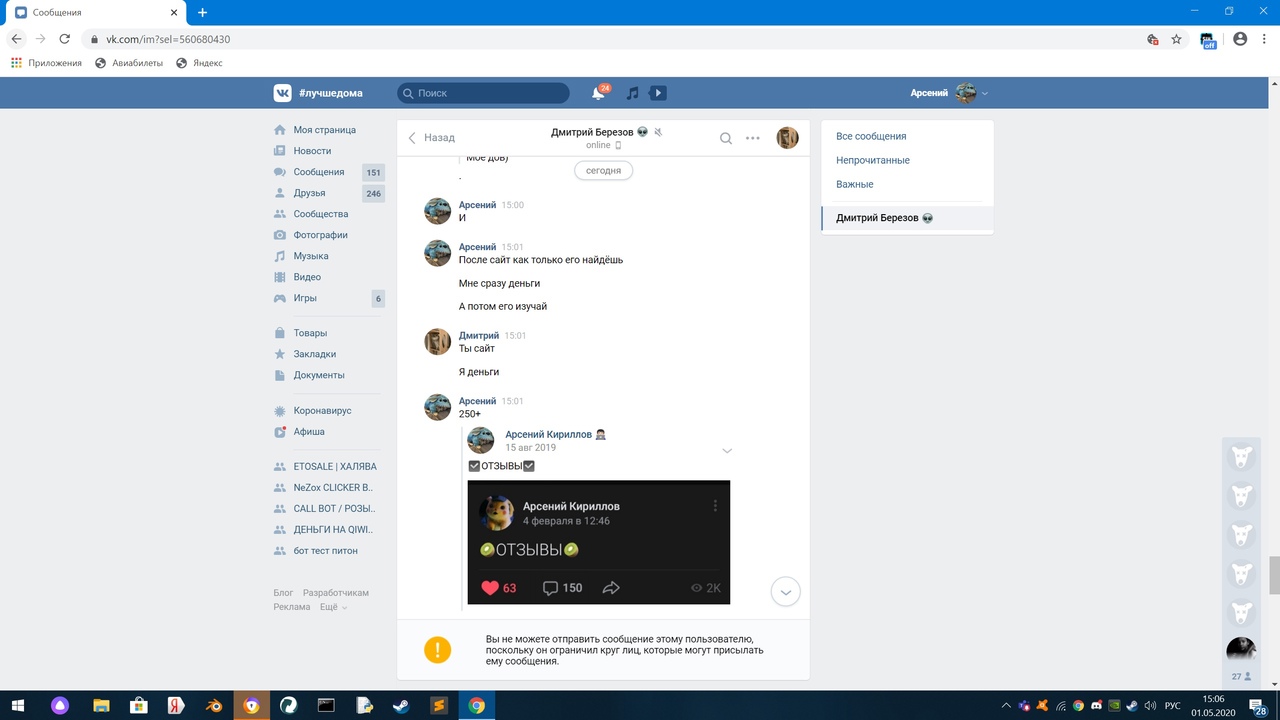The height and width of the screenshot is (720, 1280).
Task: Reload the page in Chrome
Action: coord(65,39)
